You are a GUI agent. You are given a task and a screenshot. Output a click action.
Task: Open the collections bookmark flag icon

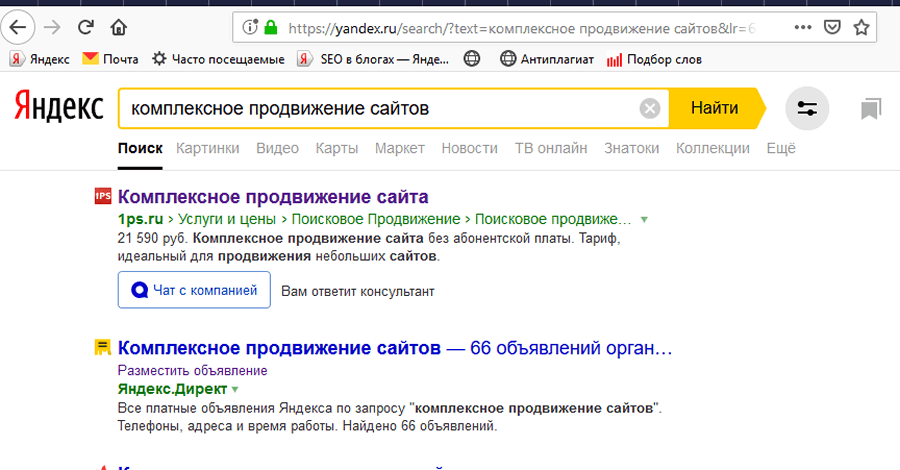(871, 109)
